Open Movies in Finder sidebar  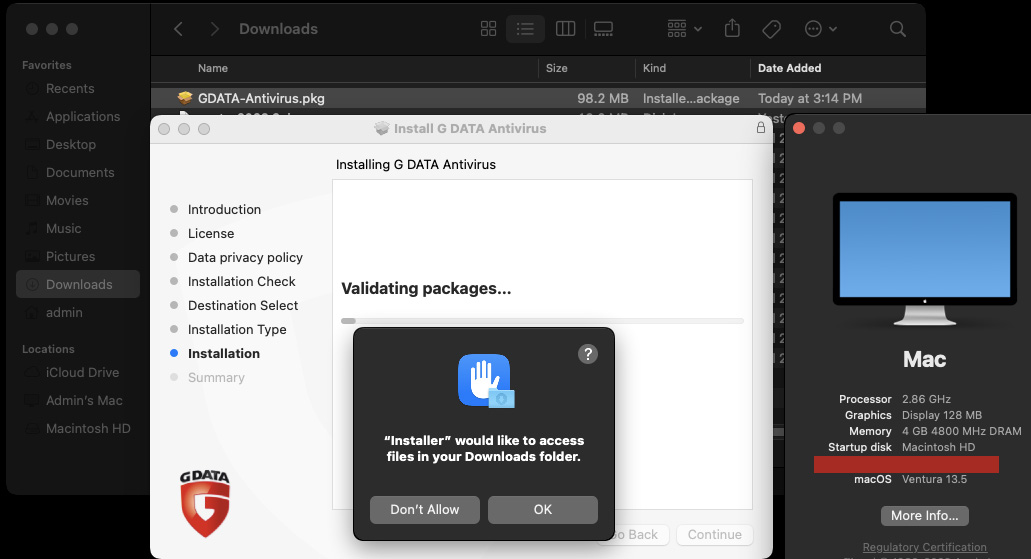click(67, 201)
